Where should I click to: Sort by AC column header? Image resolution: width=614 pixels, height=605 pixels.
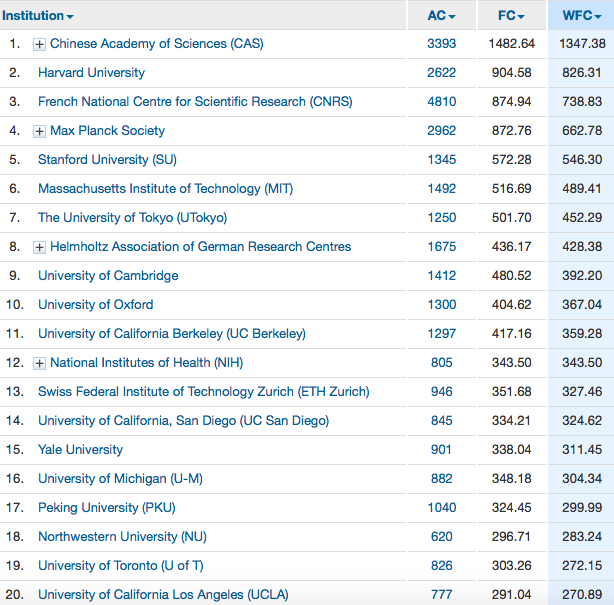441,16
